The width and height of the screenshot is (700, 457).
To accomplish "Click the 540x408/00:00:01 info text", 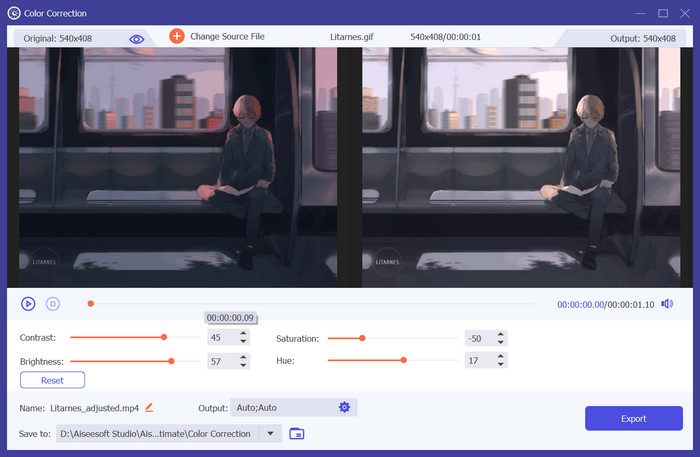I will [x=446, y=37].
